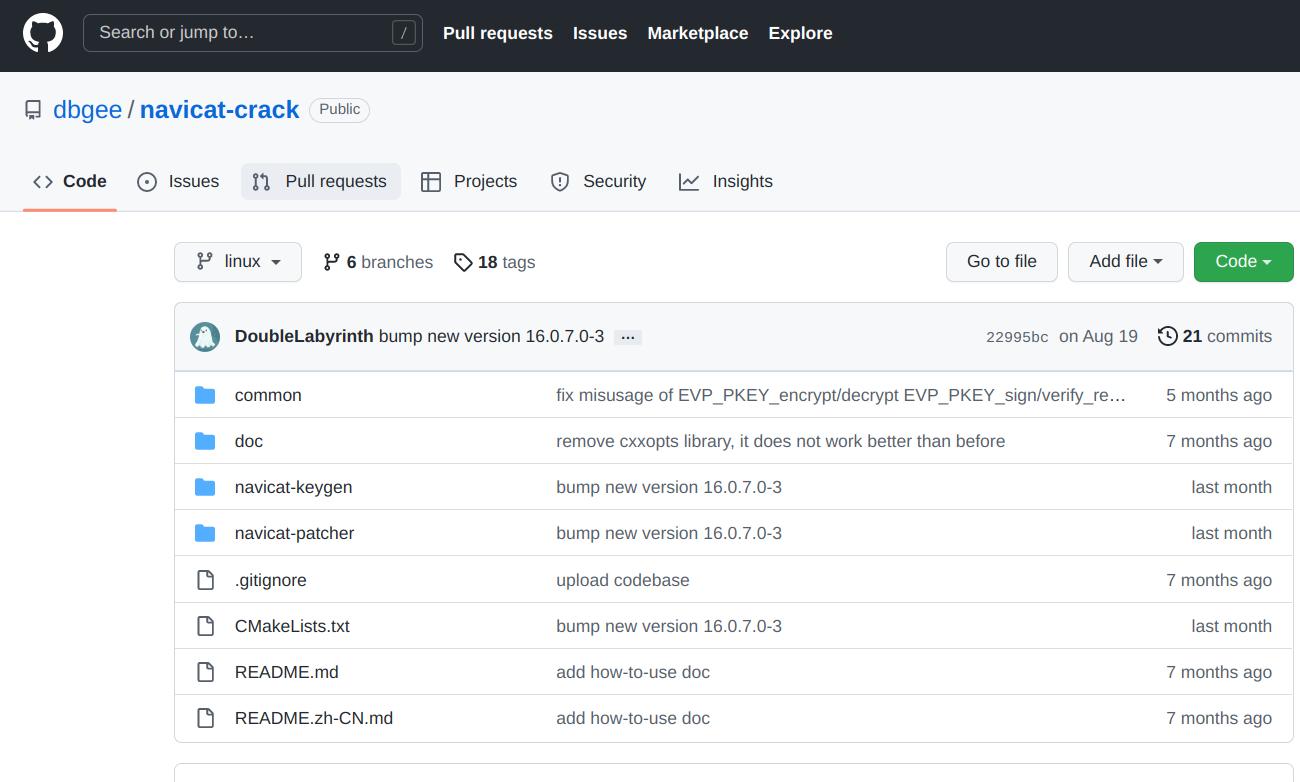This screenshot has width=1300, height=782.
Task: Click the file icon for CMakeLists.txt
Action: click(205, 626)
